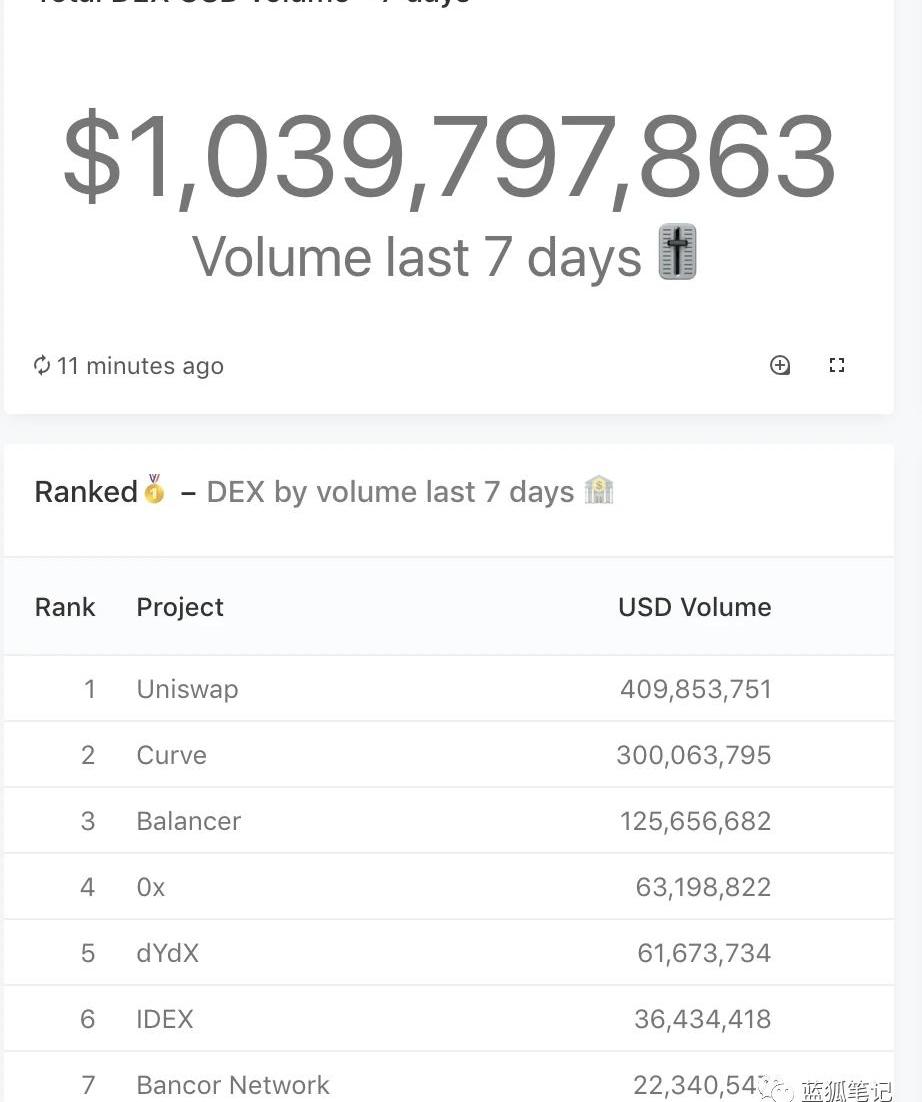922x1102 pixels.
Task: Click the zoom-in magnifier icon
Action: (780, 365)
